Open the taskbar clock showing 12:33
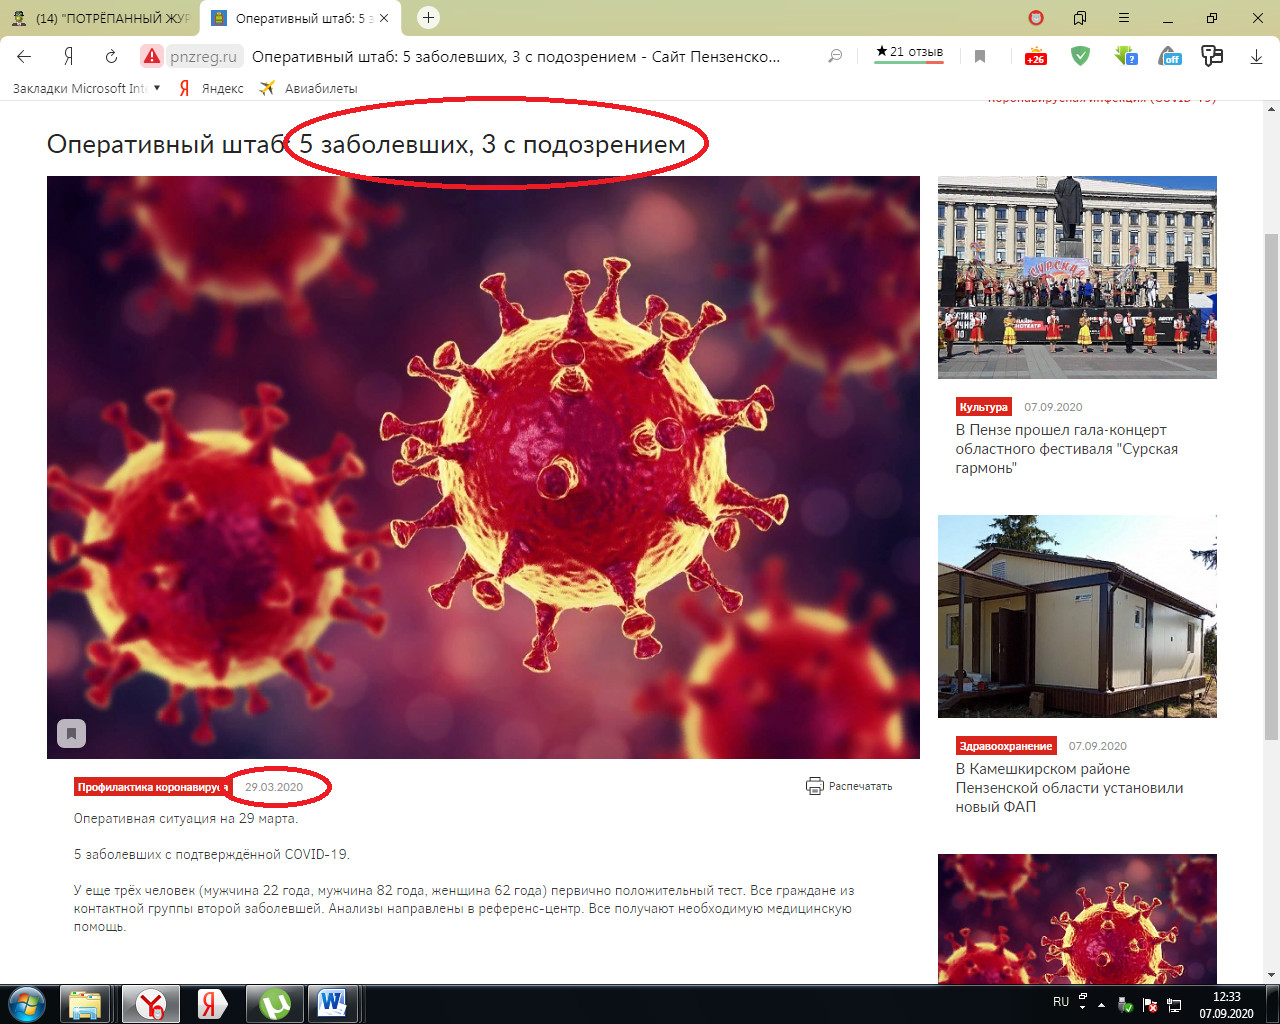The height and width of the screenshot is (1024, 1280). coord(1226,1005)
